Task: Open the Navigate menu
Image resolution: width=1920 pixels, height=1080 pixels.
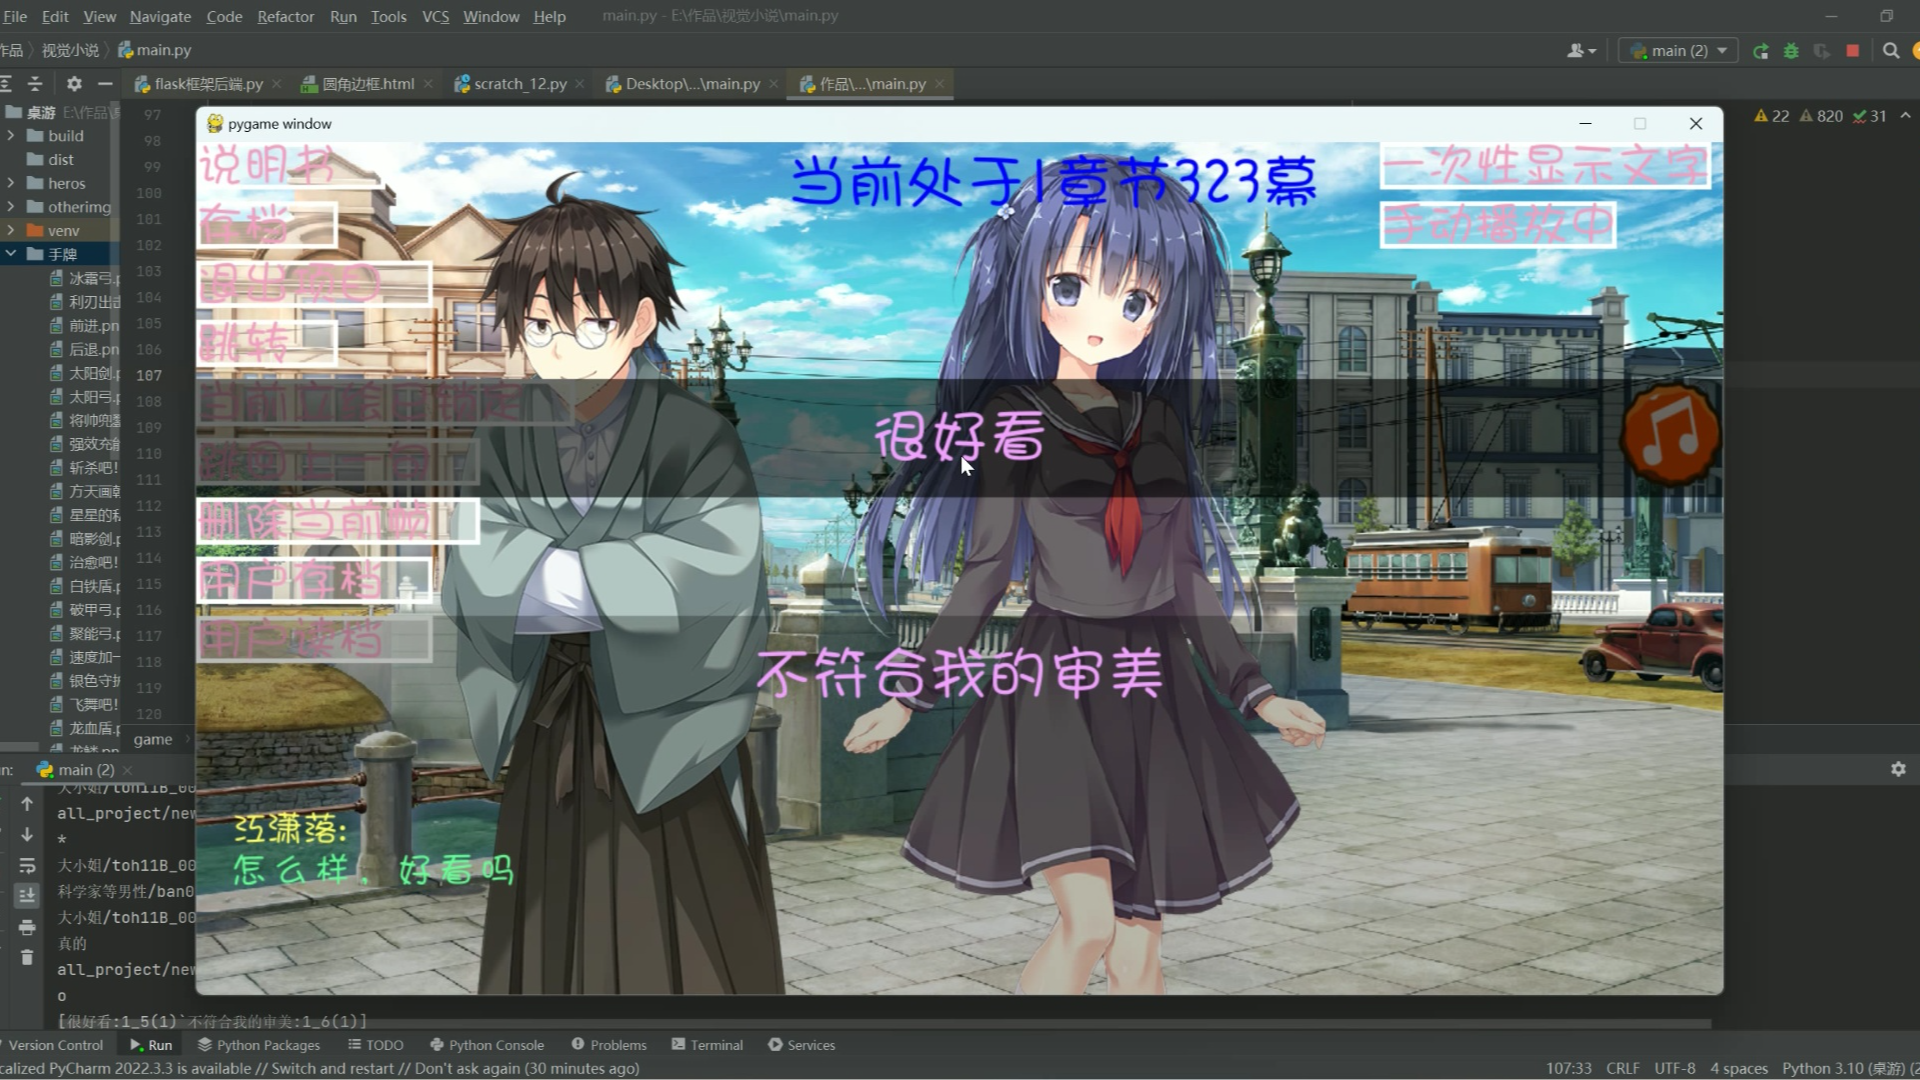Action: pyautogui.click(x=160, y=17)
